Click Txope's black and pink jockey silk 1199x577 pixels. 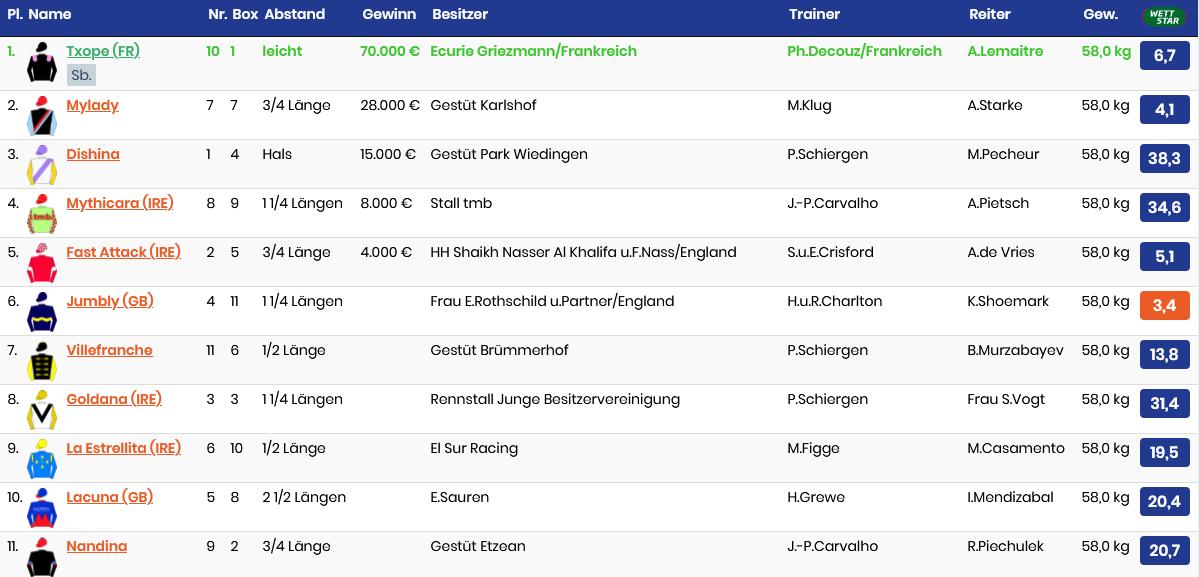[x=42, y=63]
